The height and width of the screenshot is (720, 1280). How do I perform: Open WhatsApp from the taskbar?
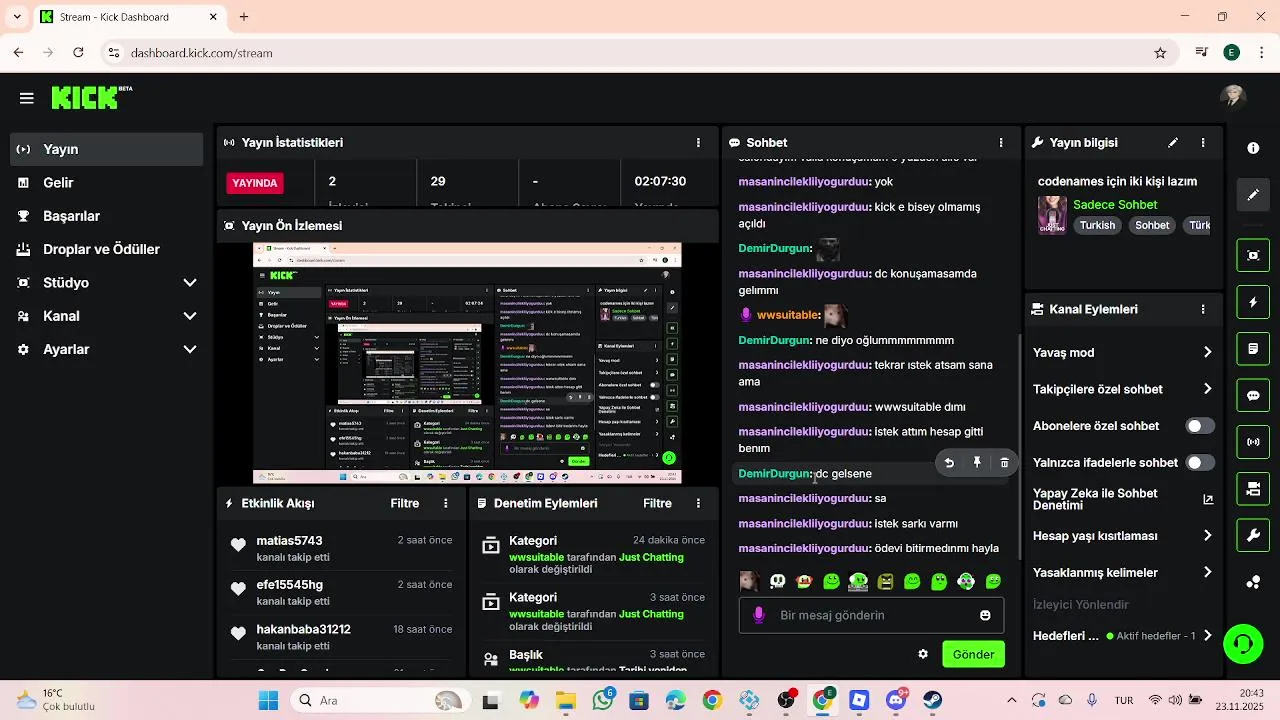pyautogui.click(x=602, y=701)
